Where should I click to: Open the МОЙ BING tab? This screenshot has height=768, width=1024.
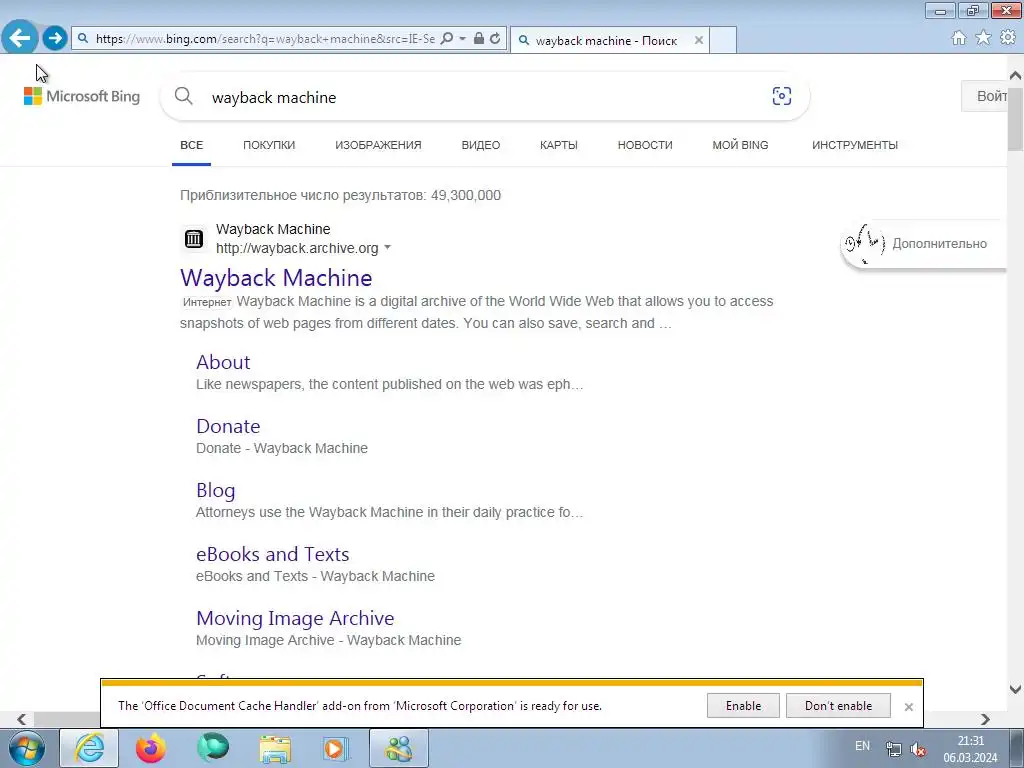740,145
